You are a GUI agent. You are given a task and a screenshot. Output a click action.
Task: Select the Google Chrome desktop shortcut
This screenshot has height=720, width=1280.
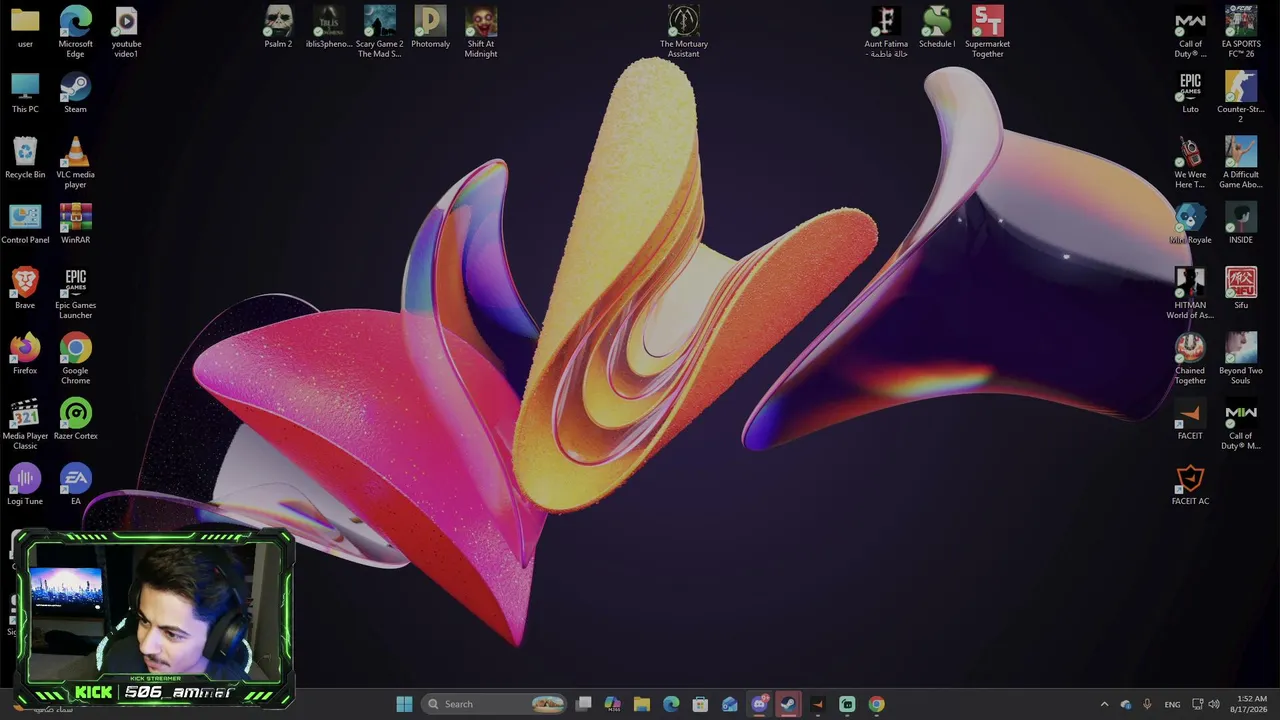(75, 359)
